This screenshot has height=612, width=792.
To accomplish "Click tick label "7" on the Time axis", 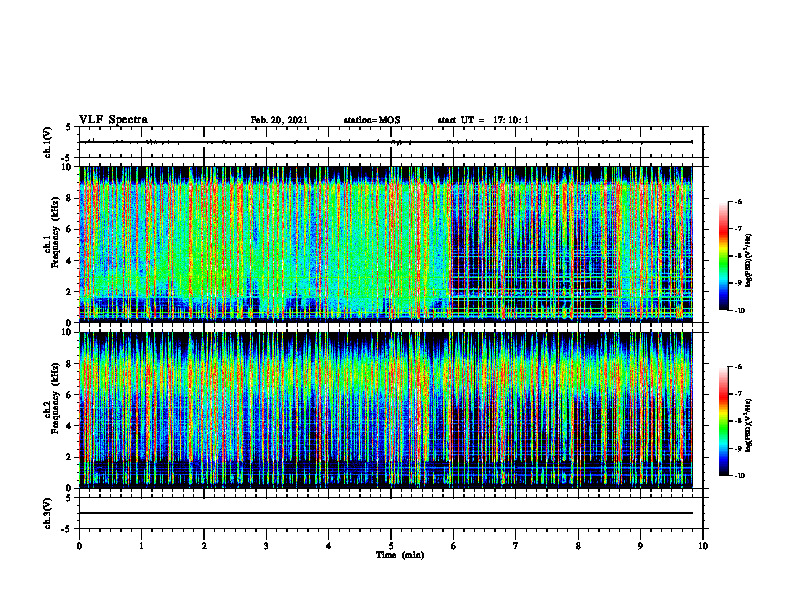I will pyautogui.click(x=516, y=546).
